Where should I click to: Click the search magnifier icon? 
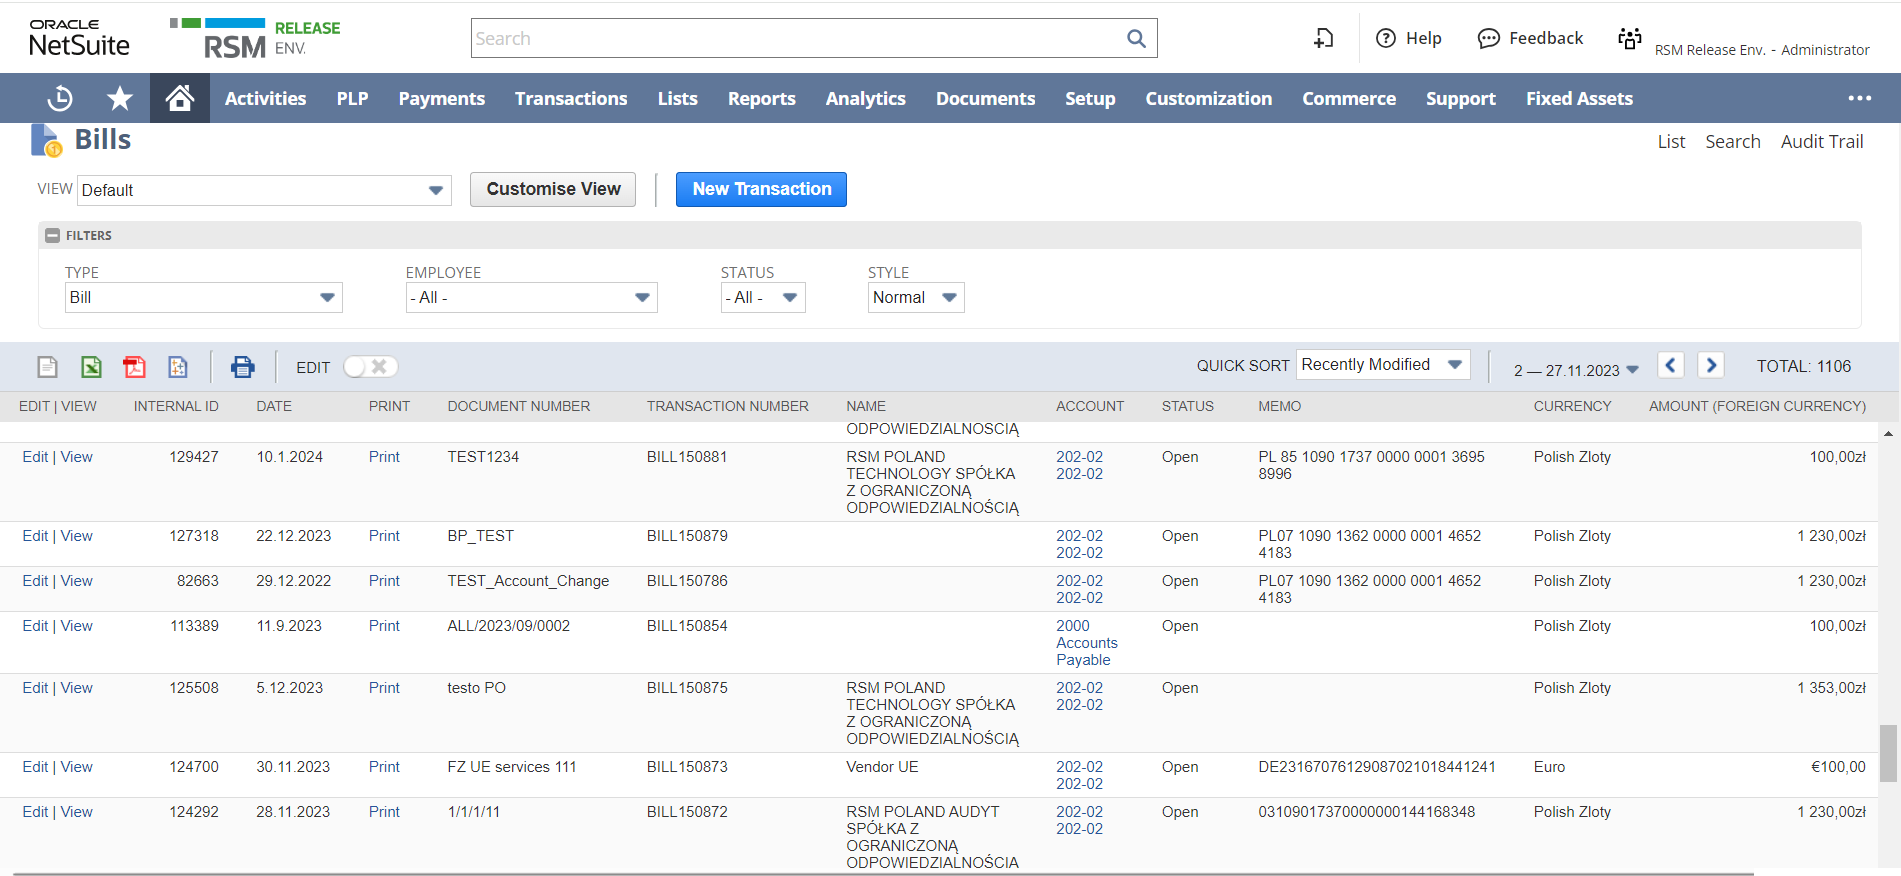(1136, 38)
